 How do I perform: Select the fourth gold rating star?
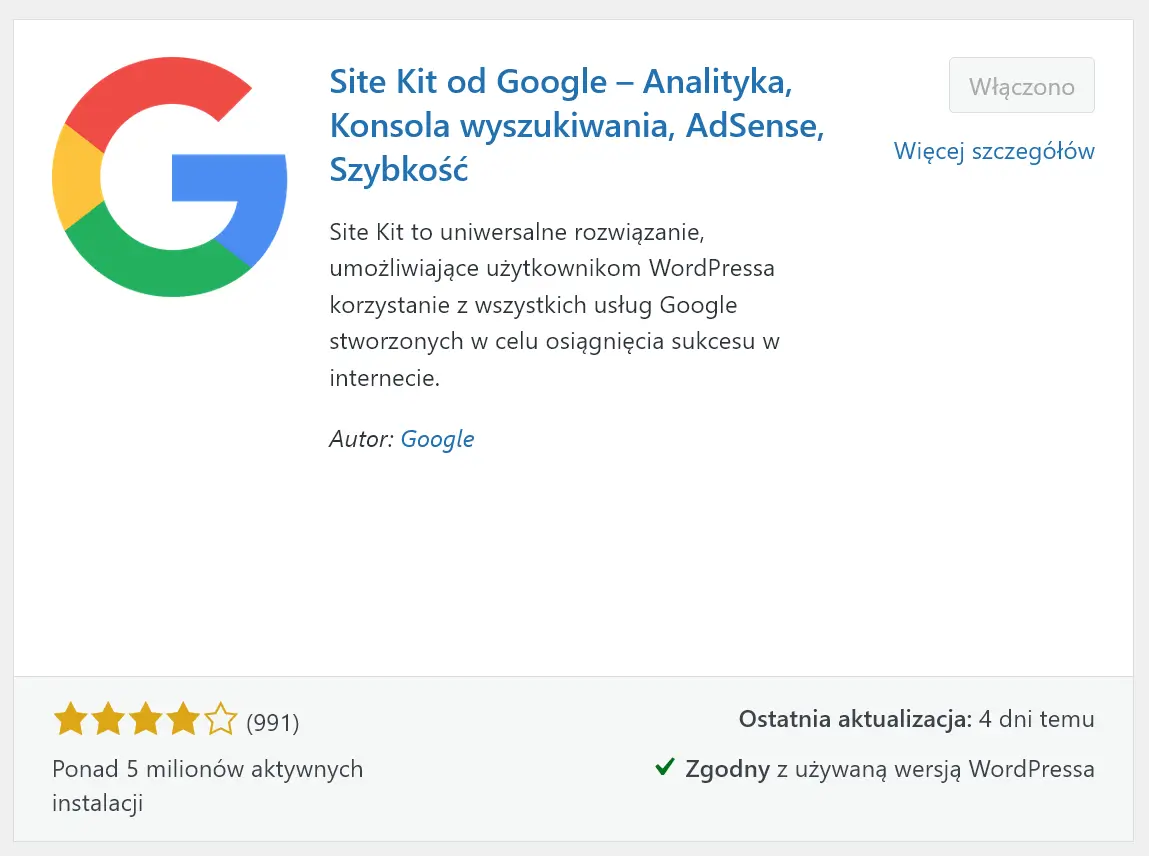point(181,718)
